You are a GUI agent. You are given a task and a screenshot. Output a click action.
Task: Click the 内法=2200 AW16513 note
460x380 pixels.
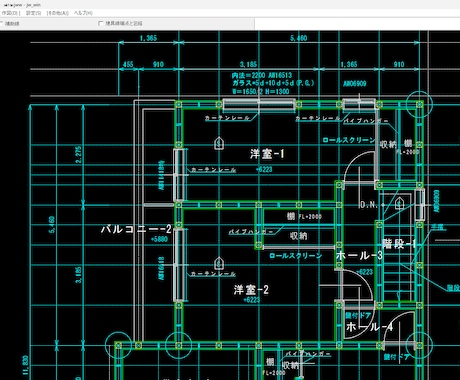(x=262, y=75)
